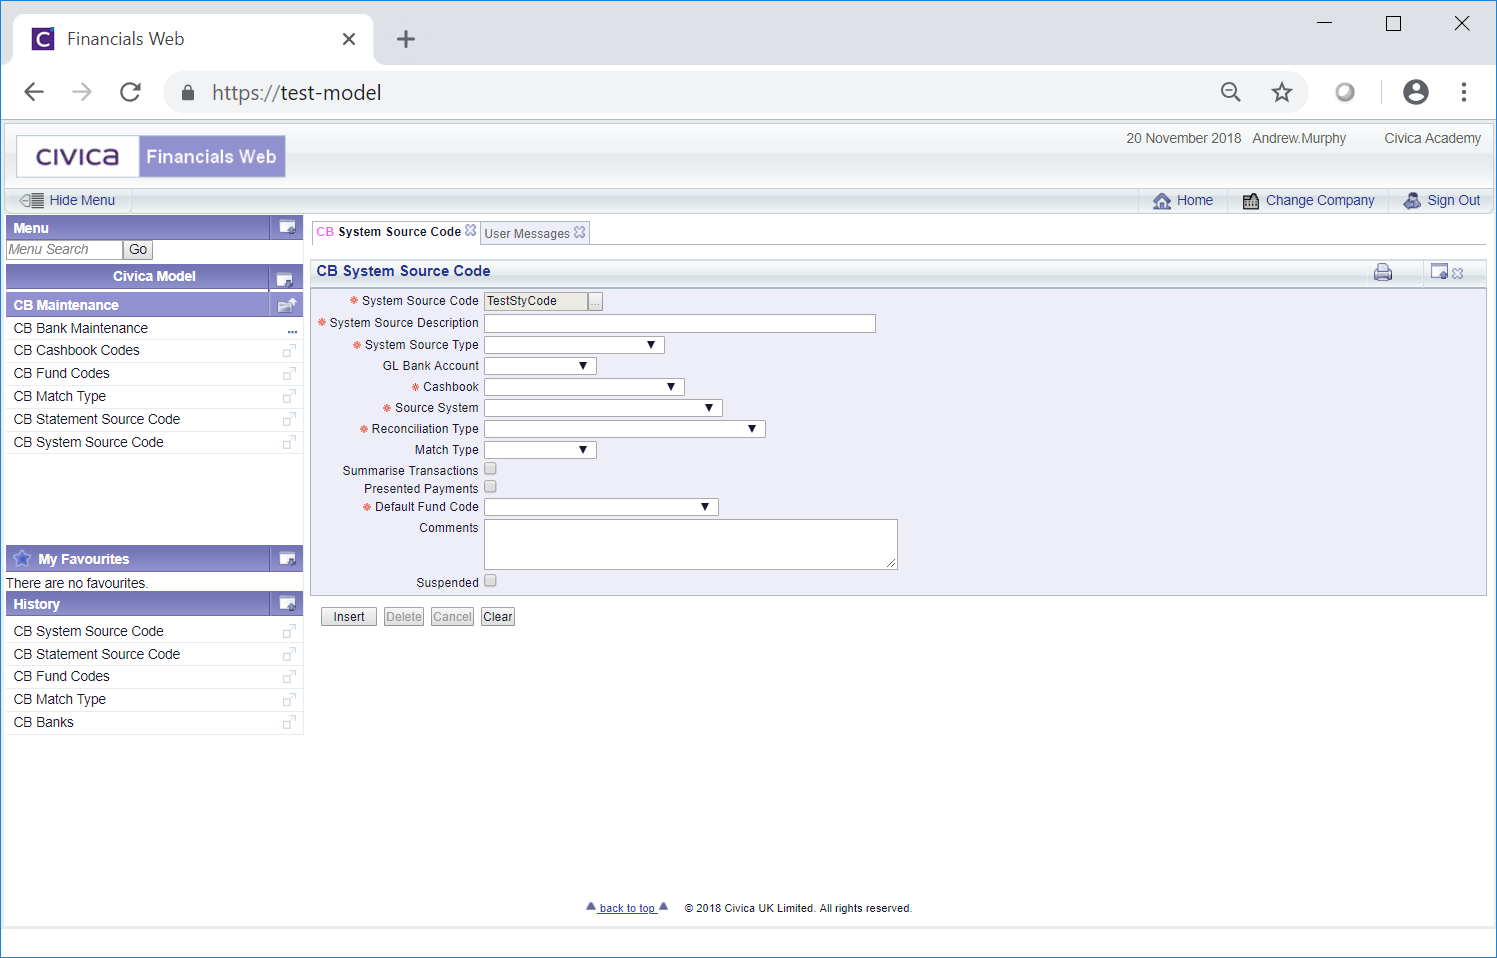Viewport: 1497px width, 958px height.
Task: Click the Comments text area
Action: point(691,544)
